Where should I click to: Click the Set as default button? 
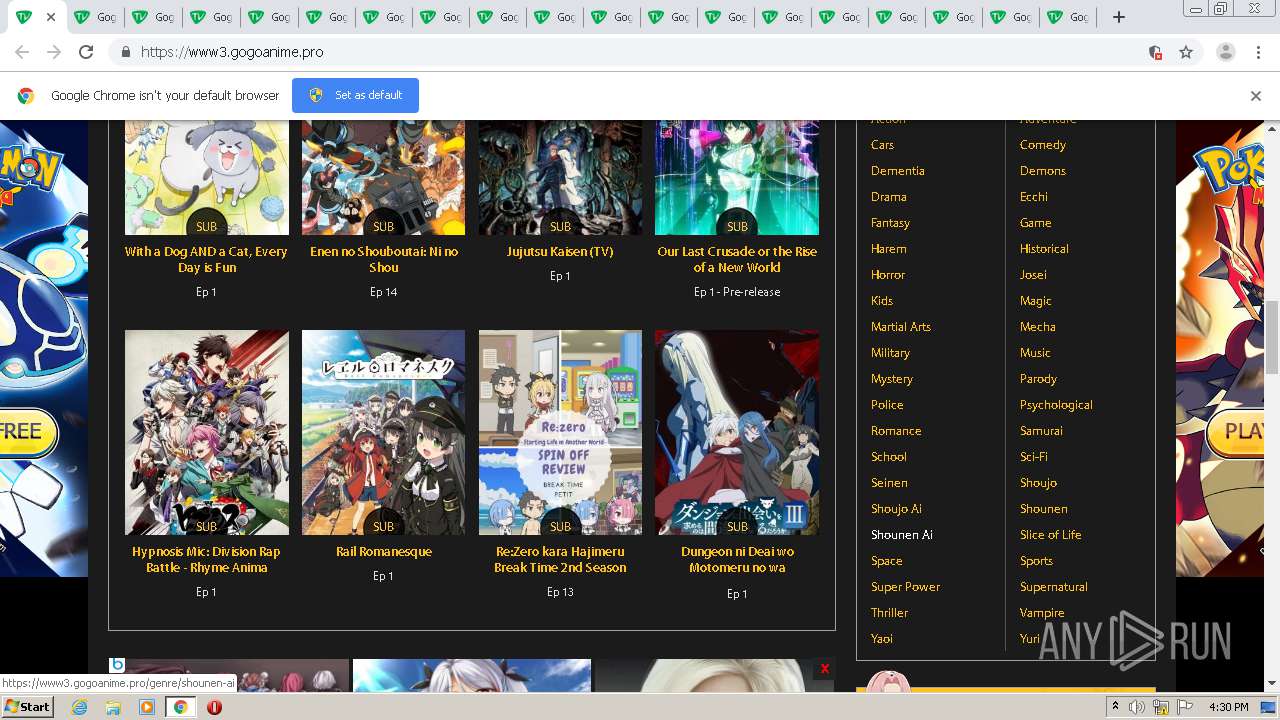pos(355,95)
